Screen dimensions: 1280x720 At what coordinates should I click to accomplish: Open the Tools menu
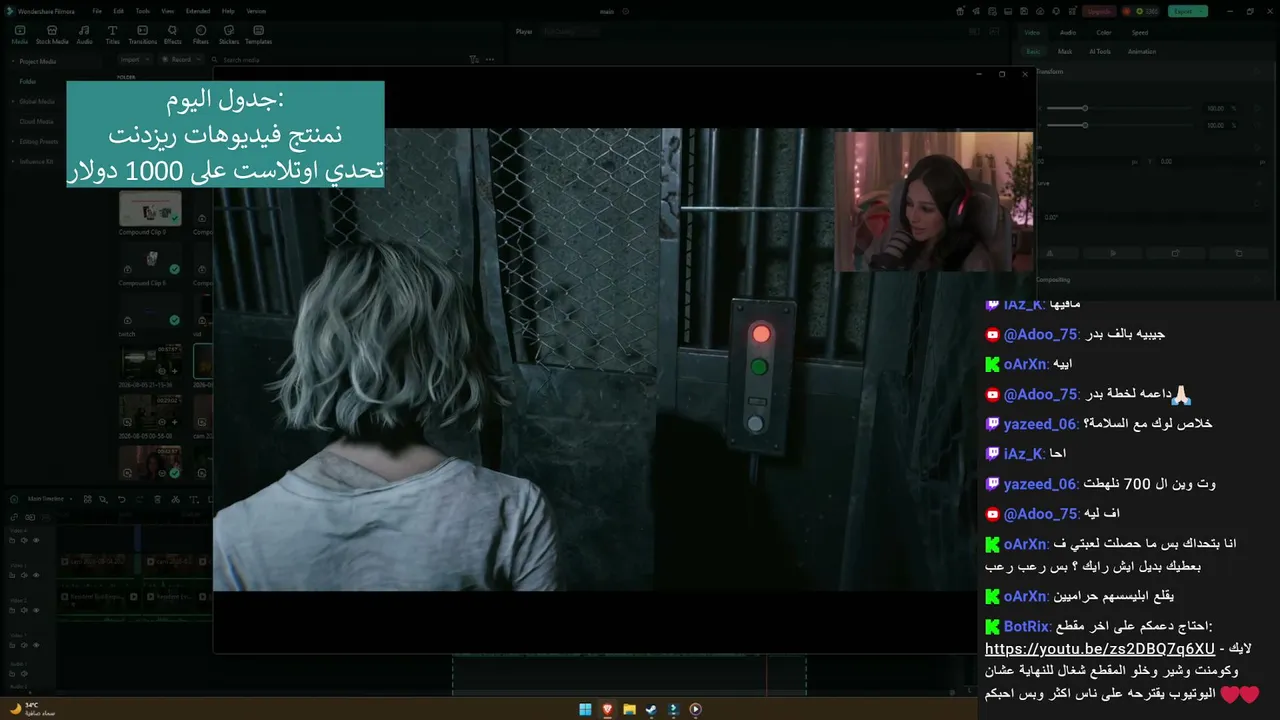143,11
